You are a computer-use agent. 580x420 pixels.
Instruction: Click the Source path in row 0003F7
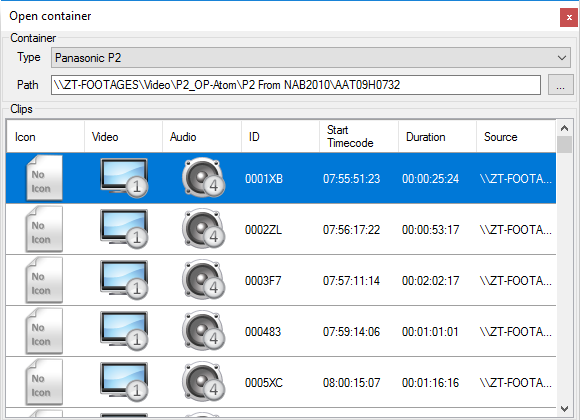pos(516,281)
